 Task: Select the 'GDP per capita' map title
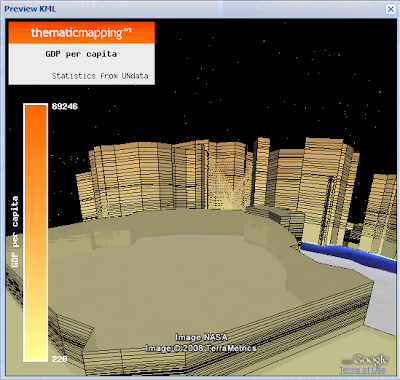click(81, 54)
